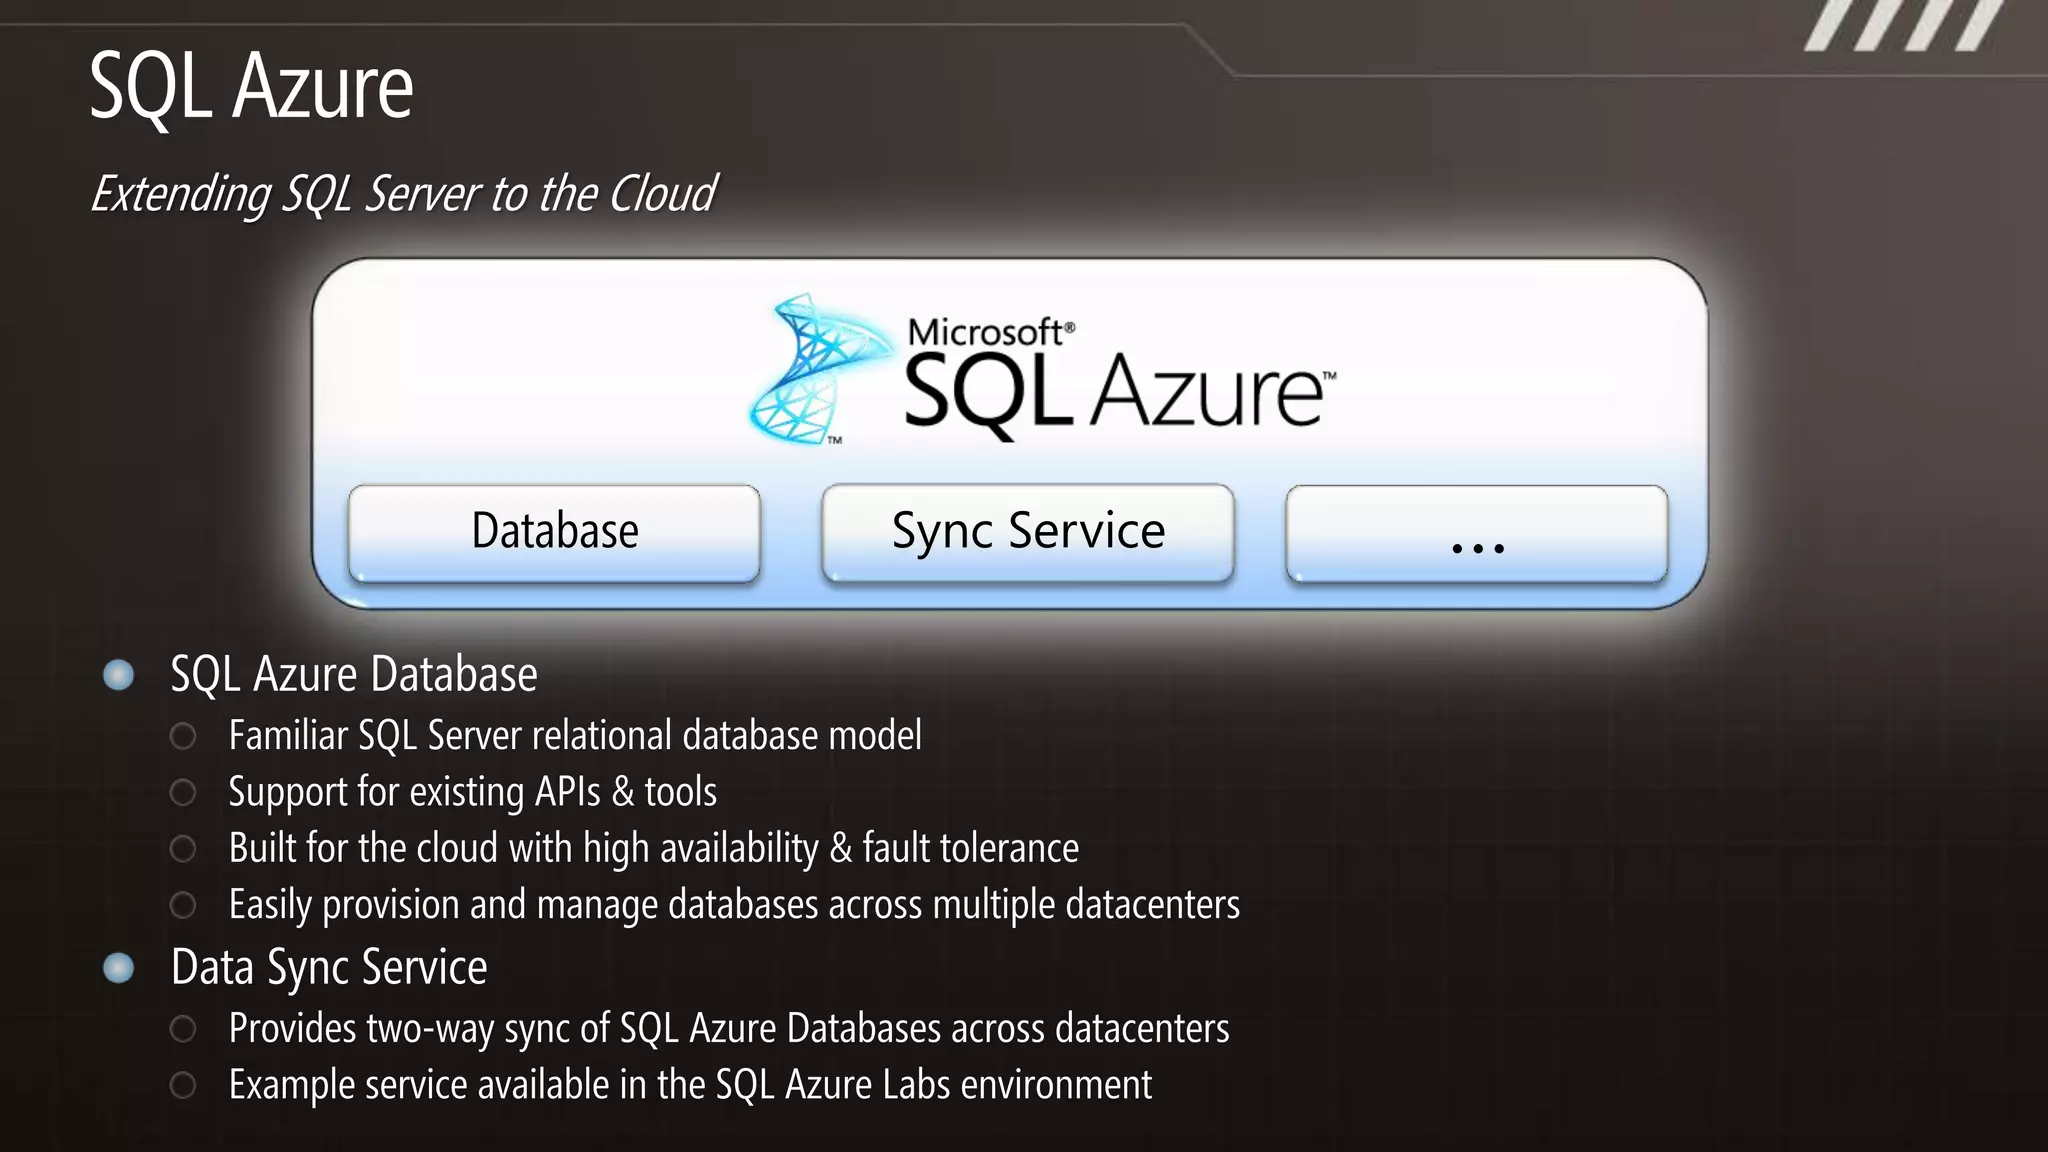Click the circle bullet before 'Built for the cloud'

tap(183, 849)
